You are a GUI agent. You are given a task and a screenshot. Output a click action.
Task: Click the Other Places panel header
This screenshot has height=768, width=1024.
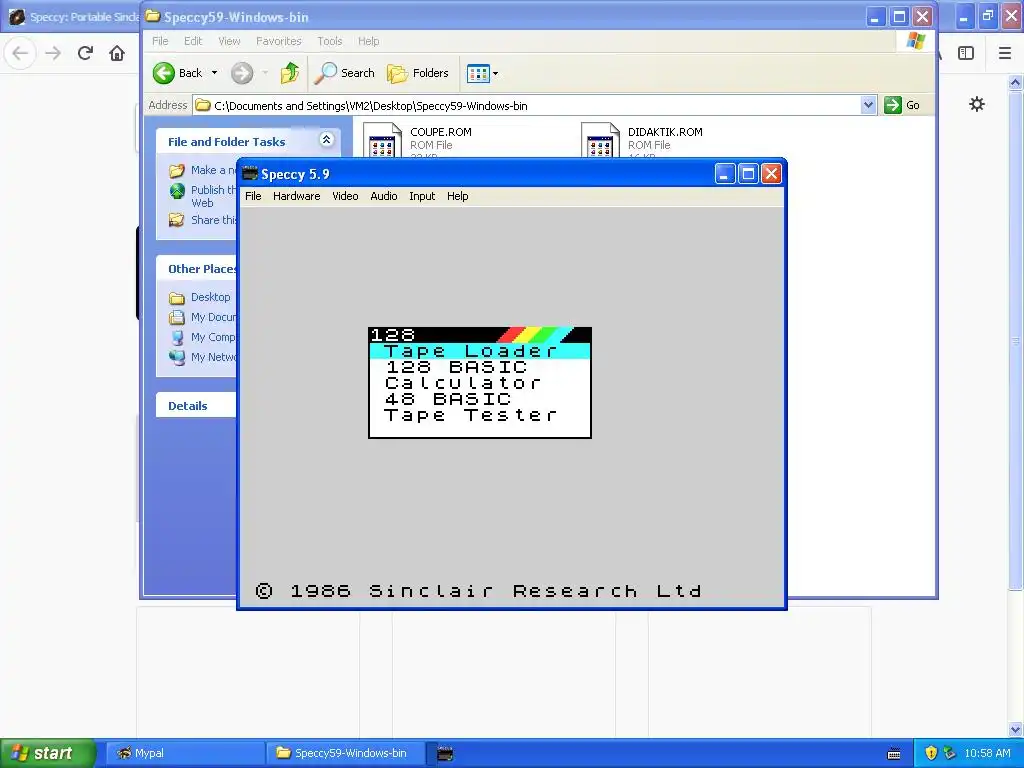point(197,268)
